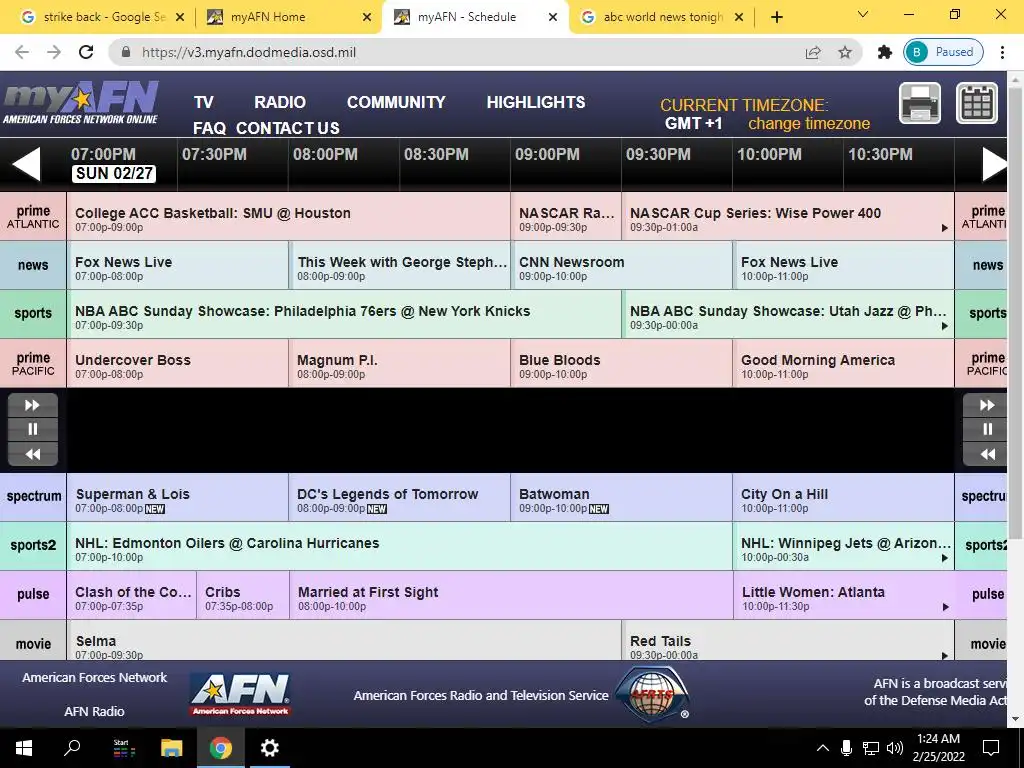The width and height of the screenshot is (1024, 768).
Task: Click left fast-forward channel scroll button
Action: point(33,405)
